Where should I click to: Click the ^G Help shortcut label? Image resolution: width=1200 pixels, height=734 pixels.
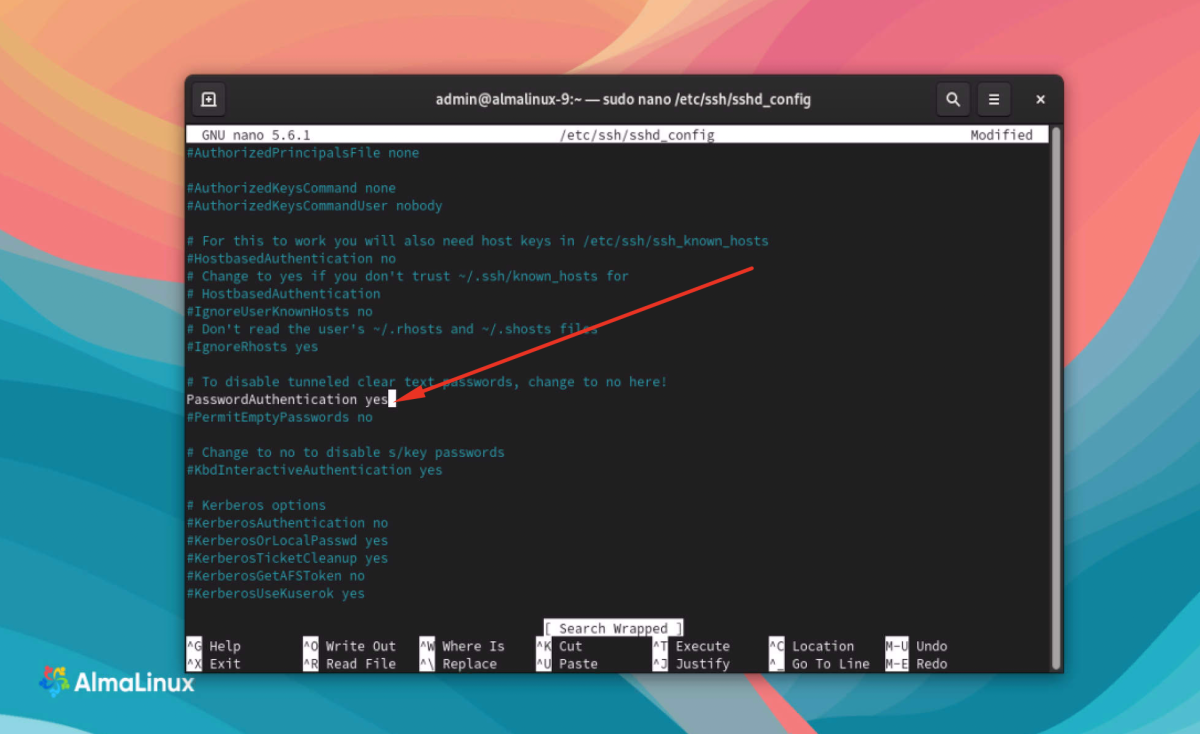click(213, 646)
